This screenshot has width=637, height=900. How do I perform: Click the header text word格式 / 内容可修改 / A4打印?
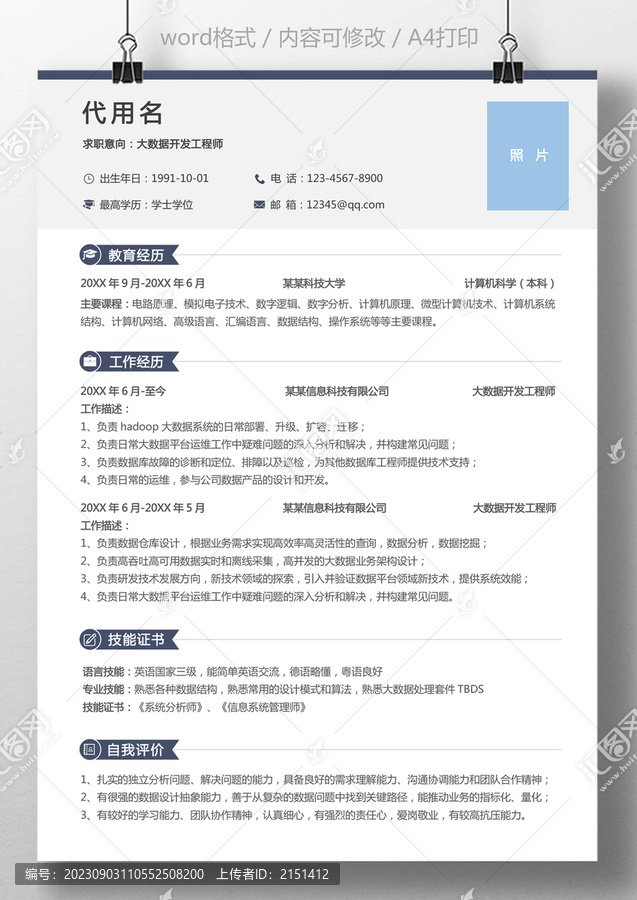point(319,38)
